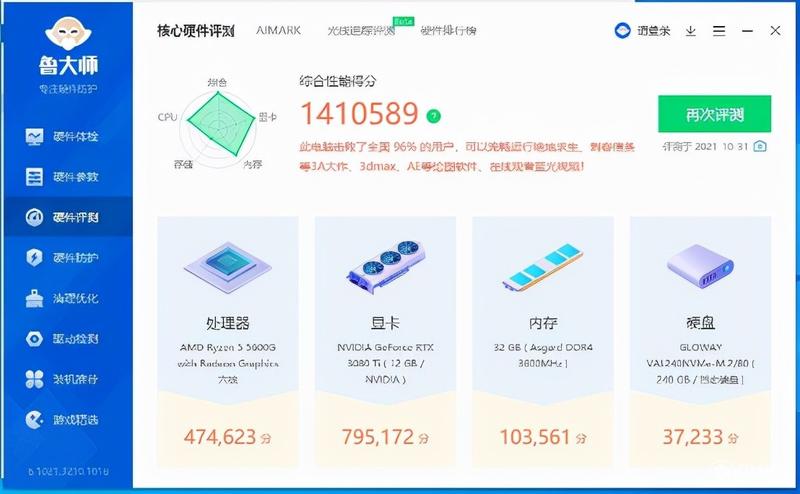Viewport: 800px width, 494px height.
Task: Switch to 光线追踪评测 tab
Action: pyautogui.click(x=361, y=31)
